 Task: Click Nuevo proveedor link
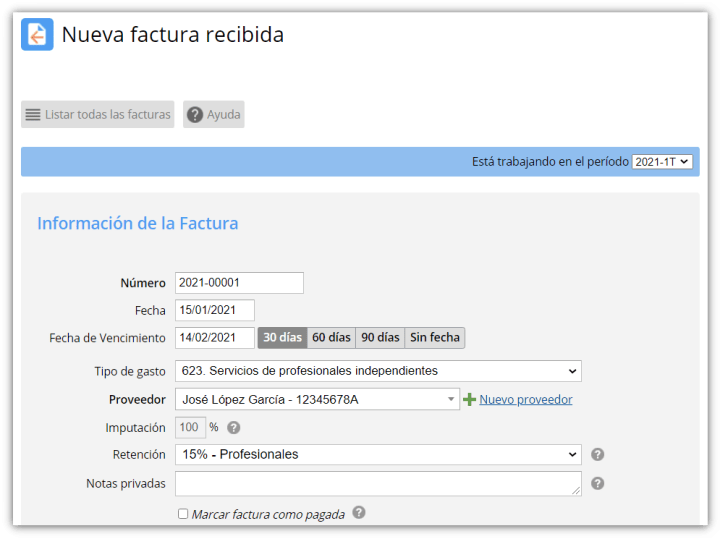coord(526,399)
